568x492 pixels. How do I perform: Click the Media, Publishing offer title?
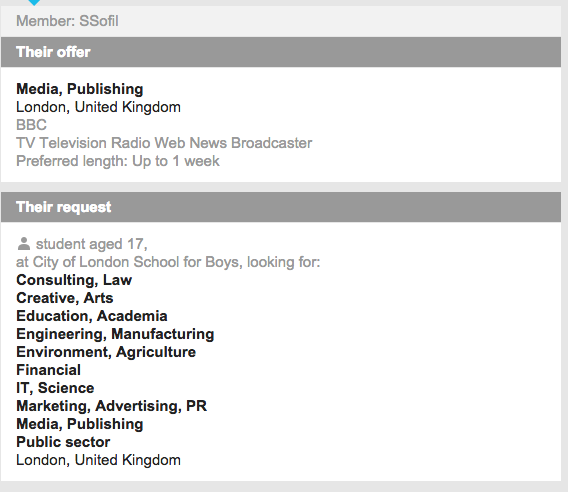click(x=80, y=89)
